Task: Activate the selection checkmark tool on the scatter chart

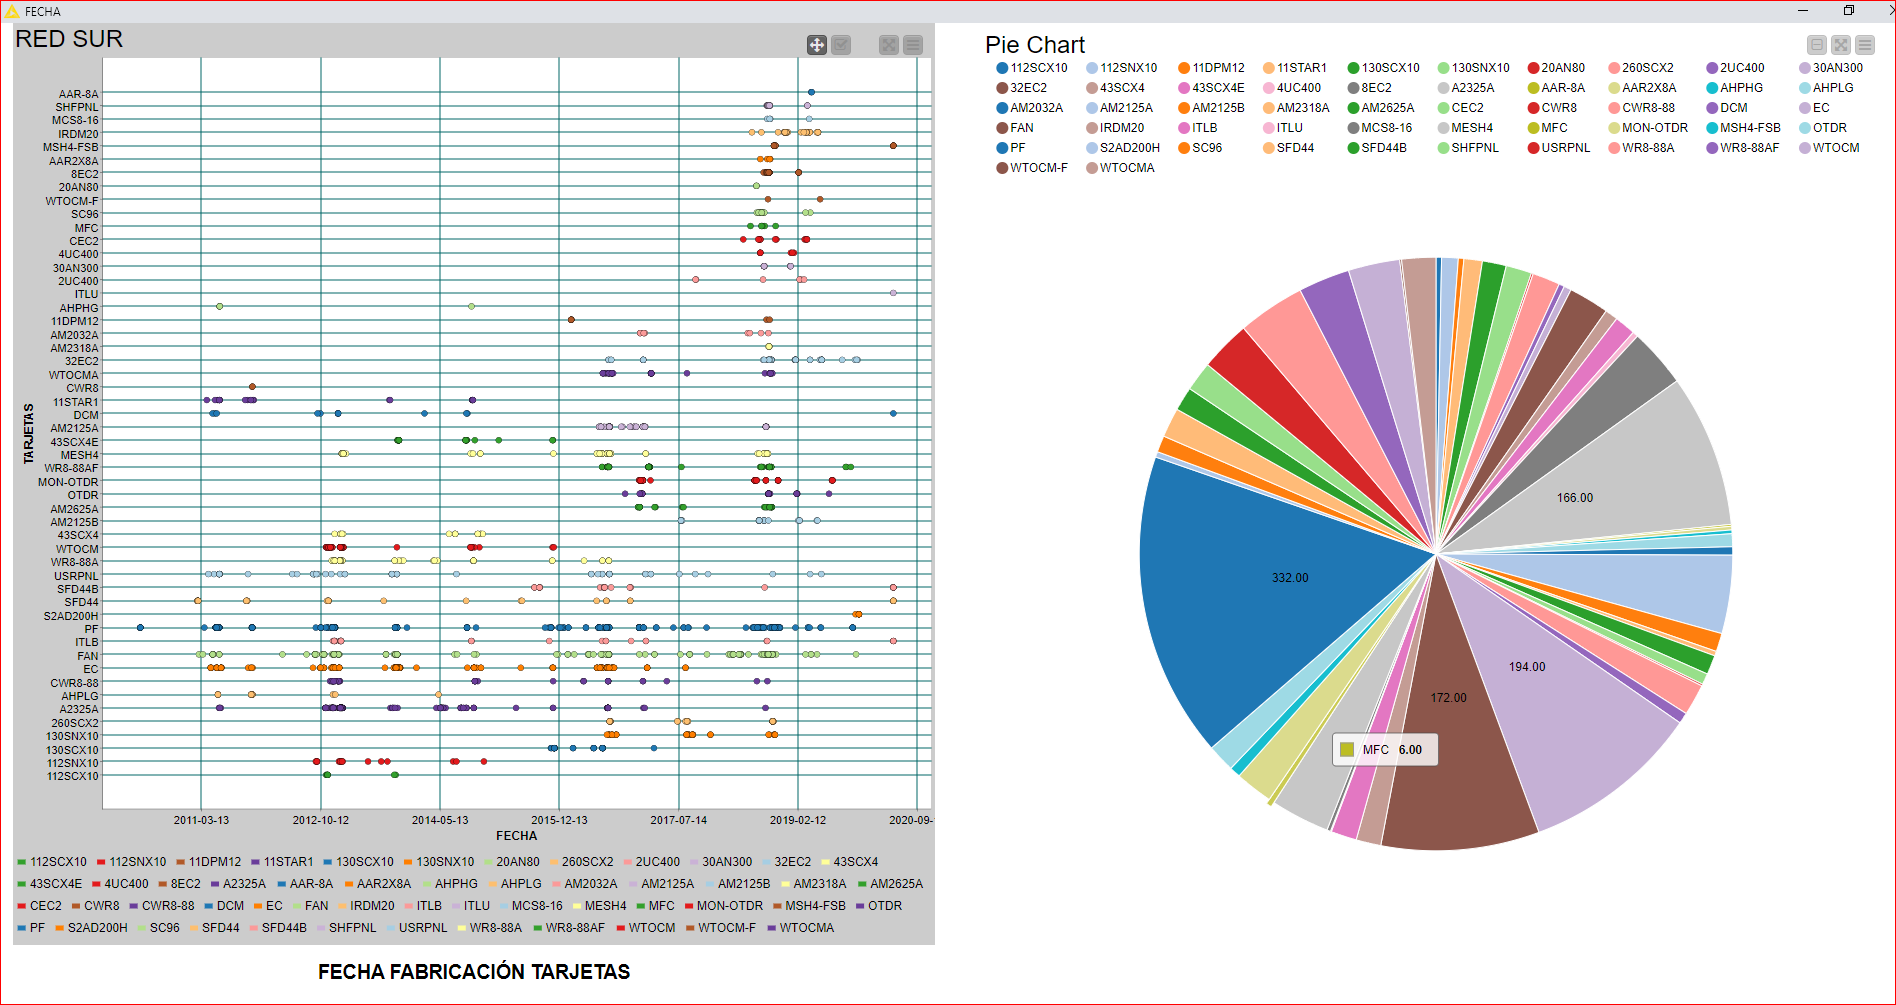Action: coord(841,45)
